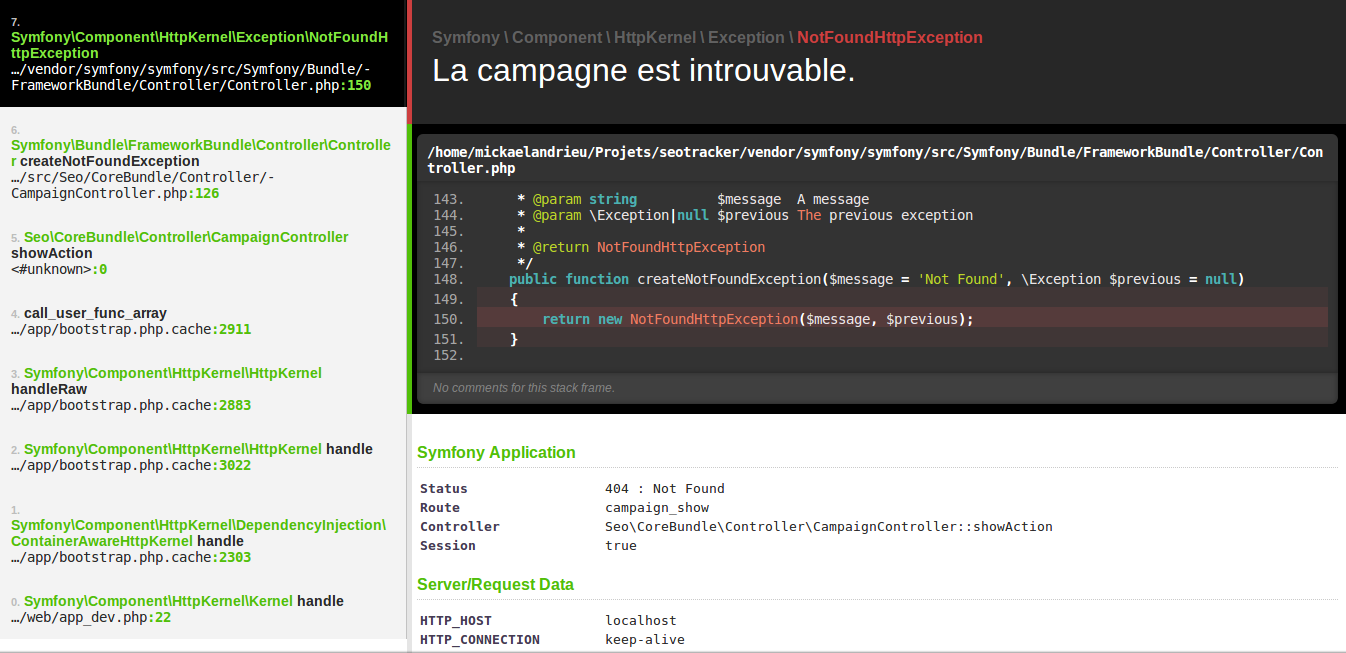Click the 'Symfony Application' section heading
Viewport: 1346px width, 653px height.
point(496,452)
